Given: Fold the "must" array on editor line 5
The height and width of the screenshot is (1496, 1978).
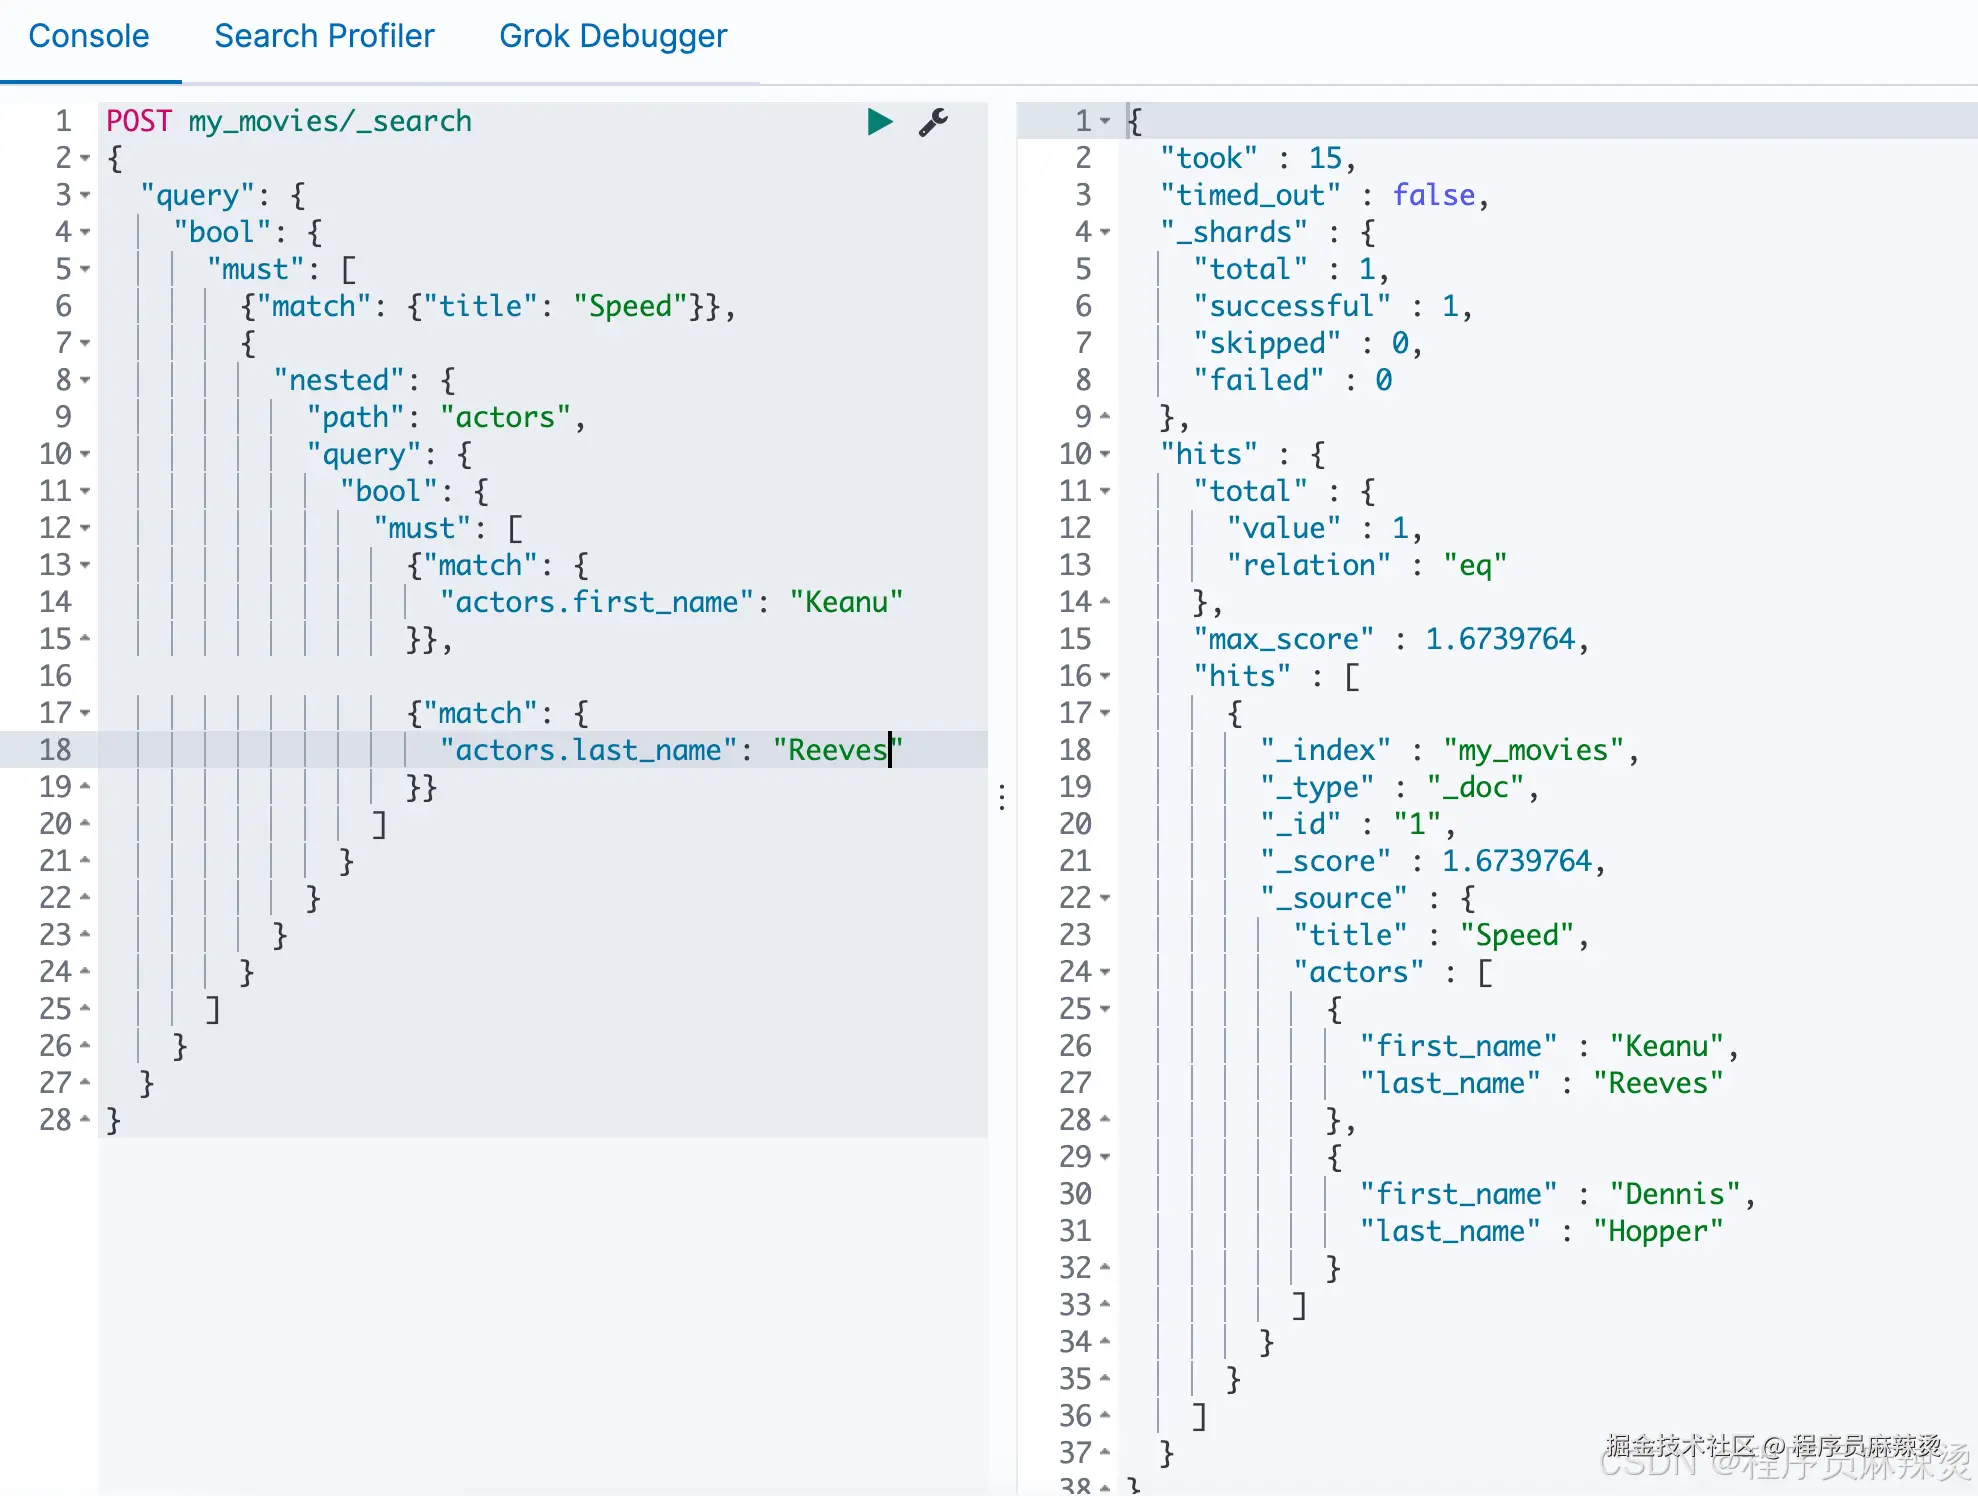Looking at the screenshot, I should coord(85,270).
